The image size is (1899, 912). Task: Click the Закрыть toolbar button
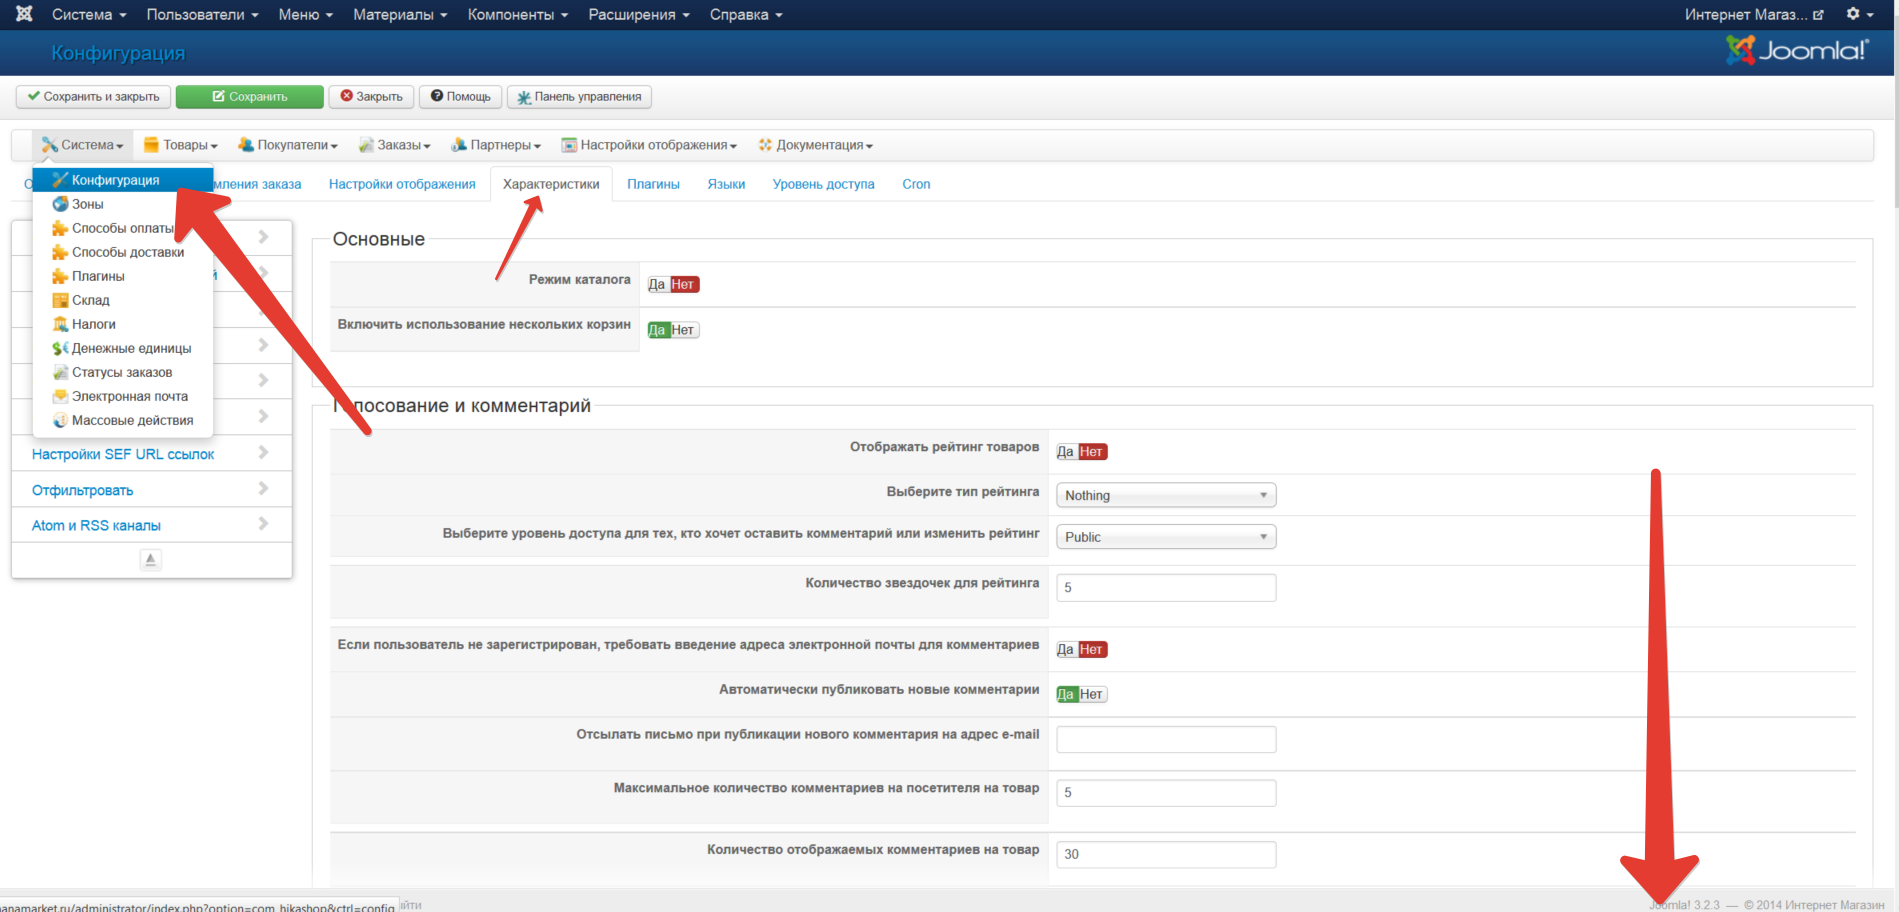click(371, 97)
